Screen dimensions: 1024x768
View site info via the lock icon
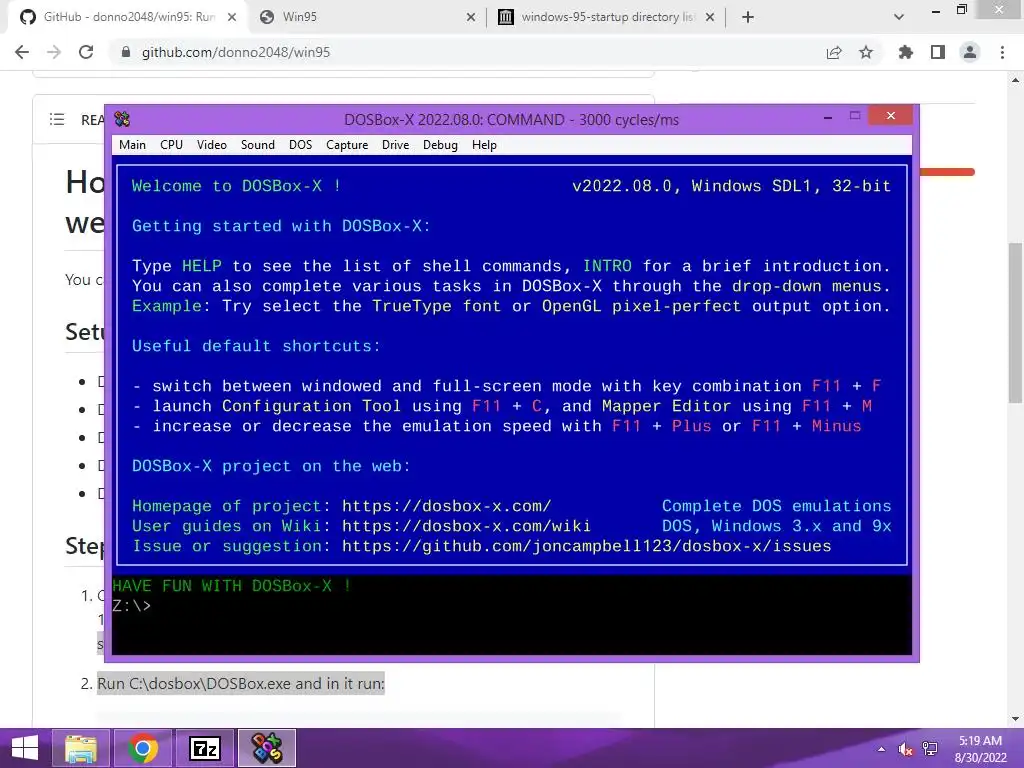pos(126,52)
